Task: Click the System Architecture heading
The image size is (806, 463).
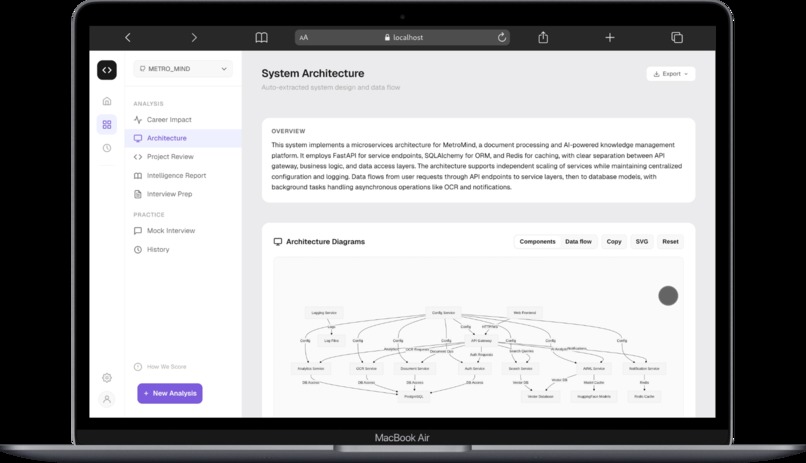Action: click(313, 73)
